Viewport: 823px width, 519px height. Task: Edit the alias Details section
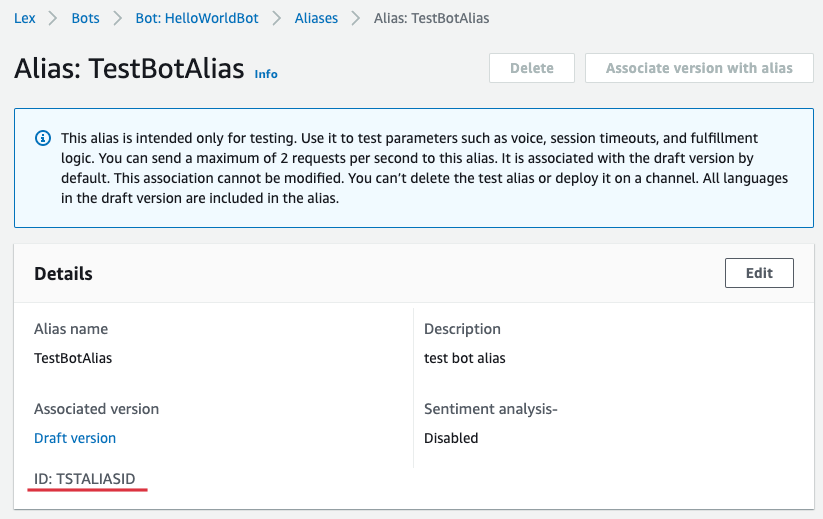point(759,273)
